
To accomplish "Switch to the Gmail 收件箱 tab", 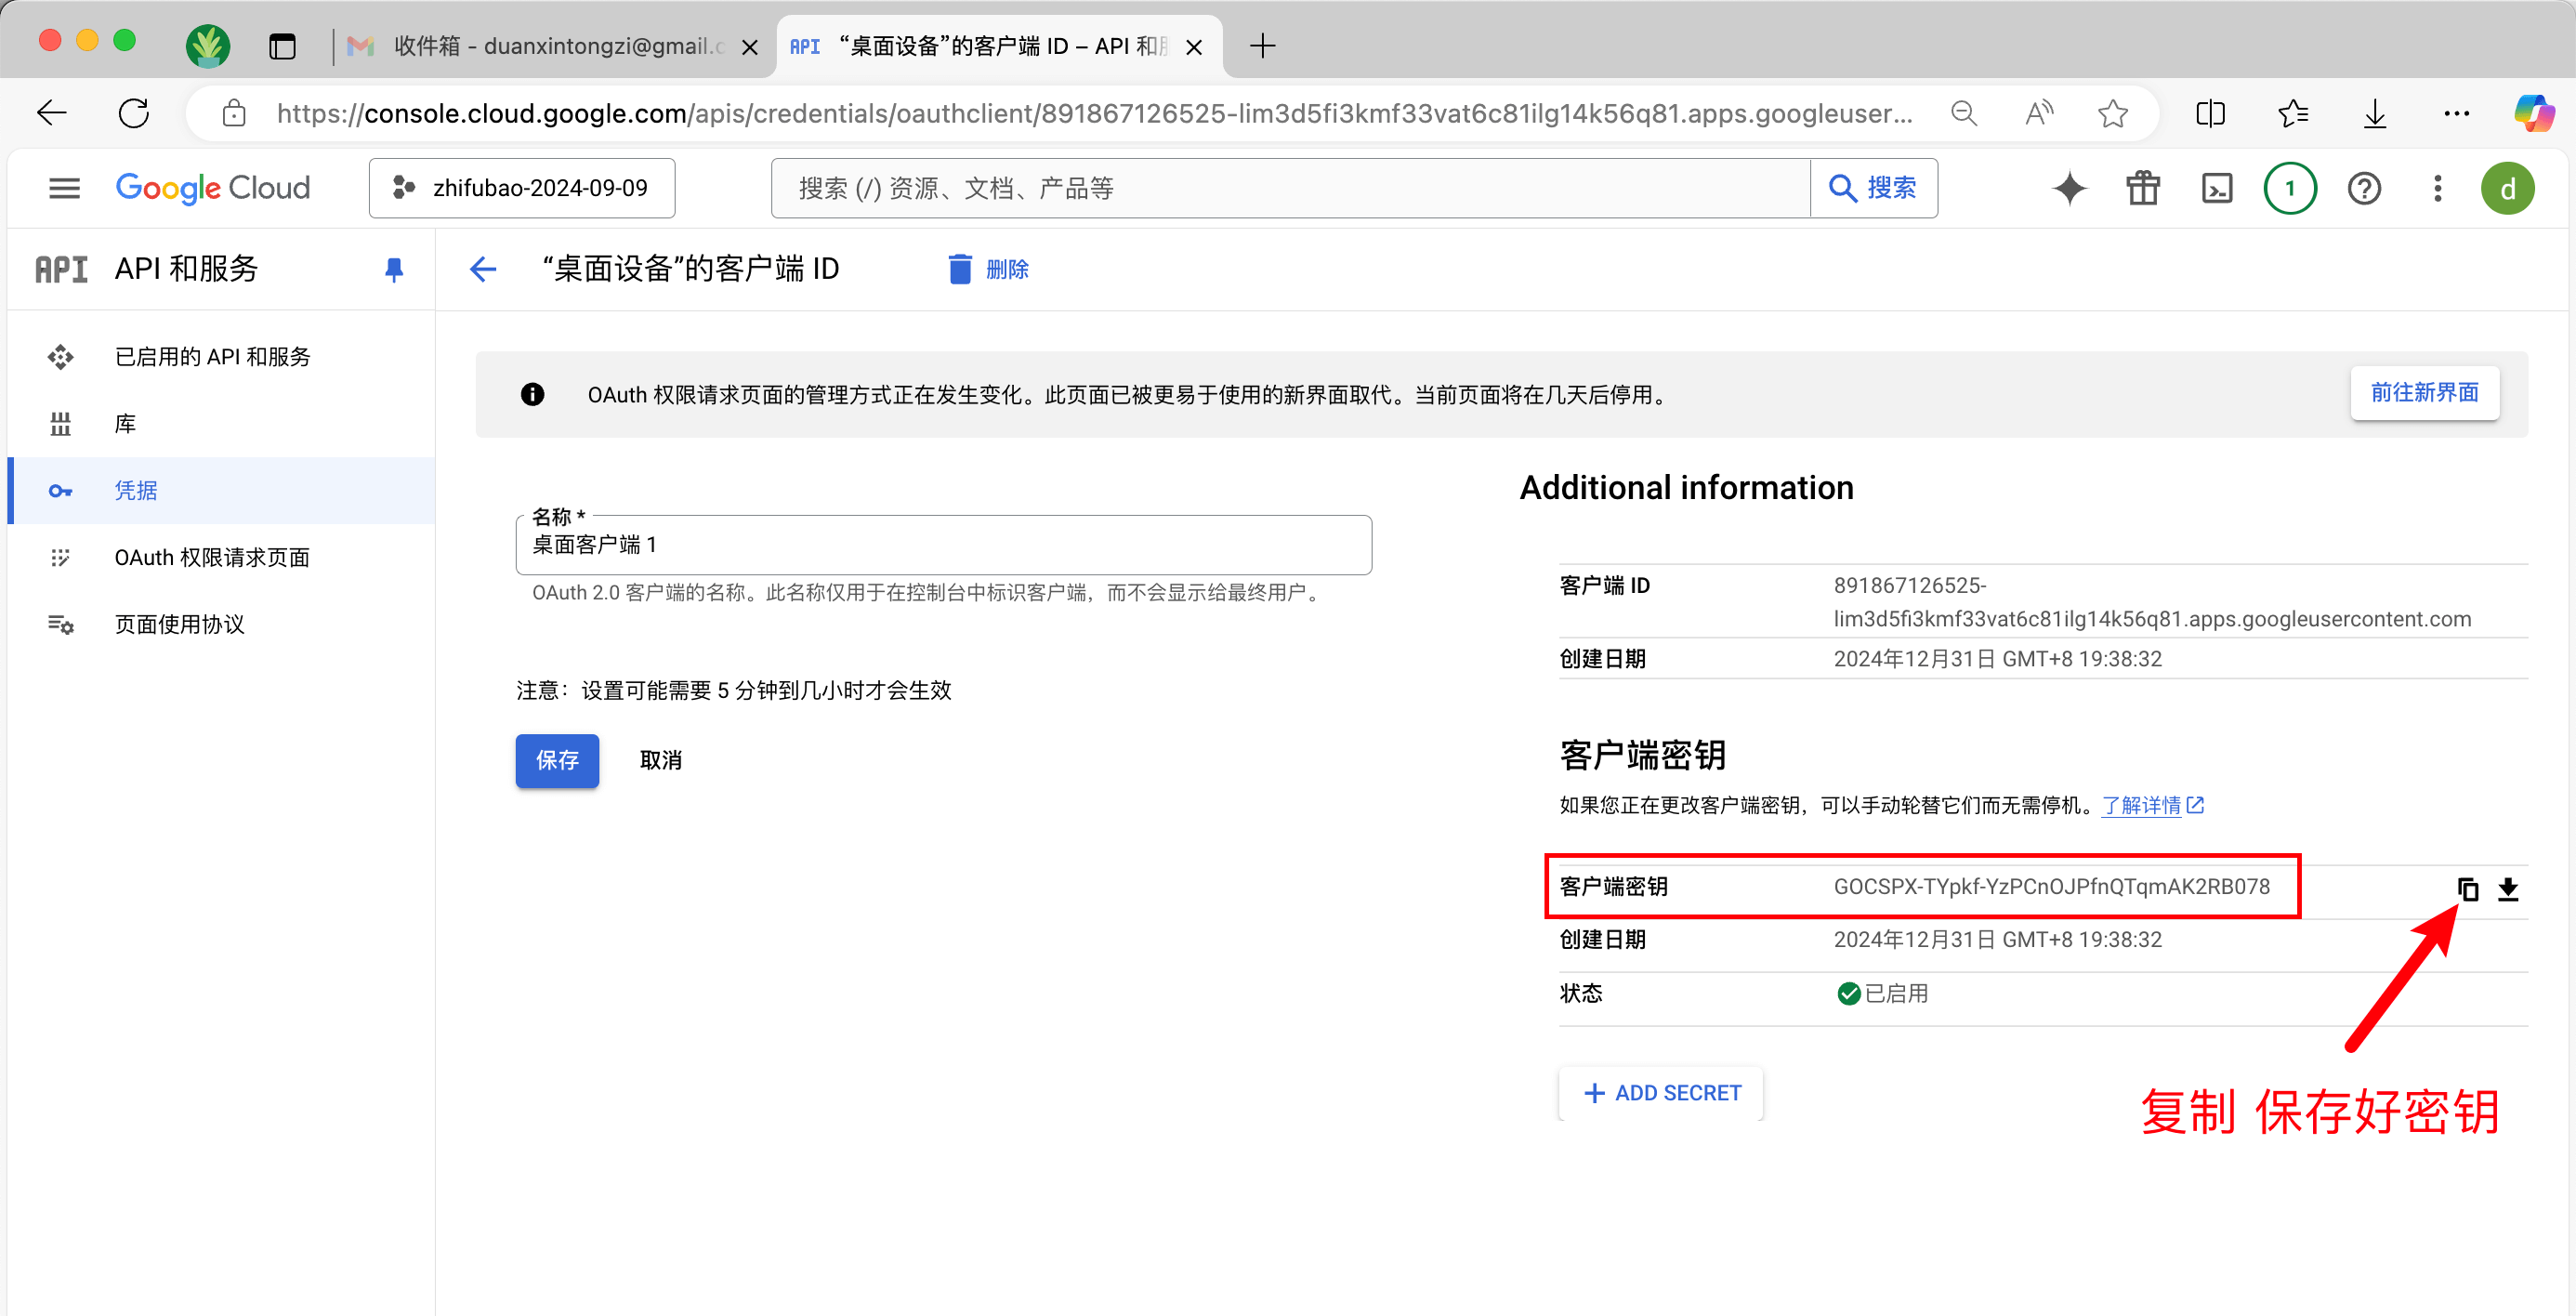I will [550, 46].
